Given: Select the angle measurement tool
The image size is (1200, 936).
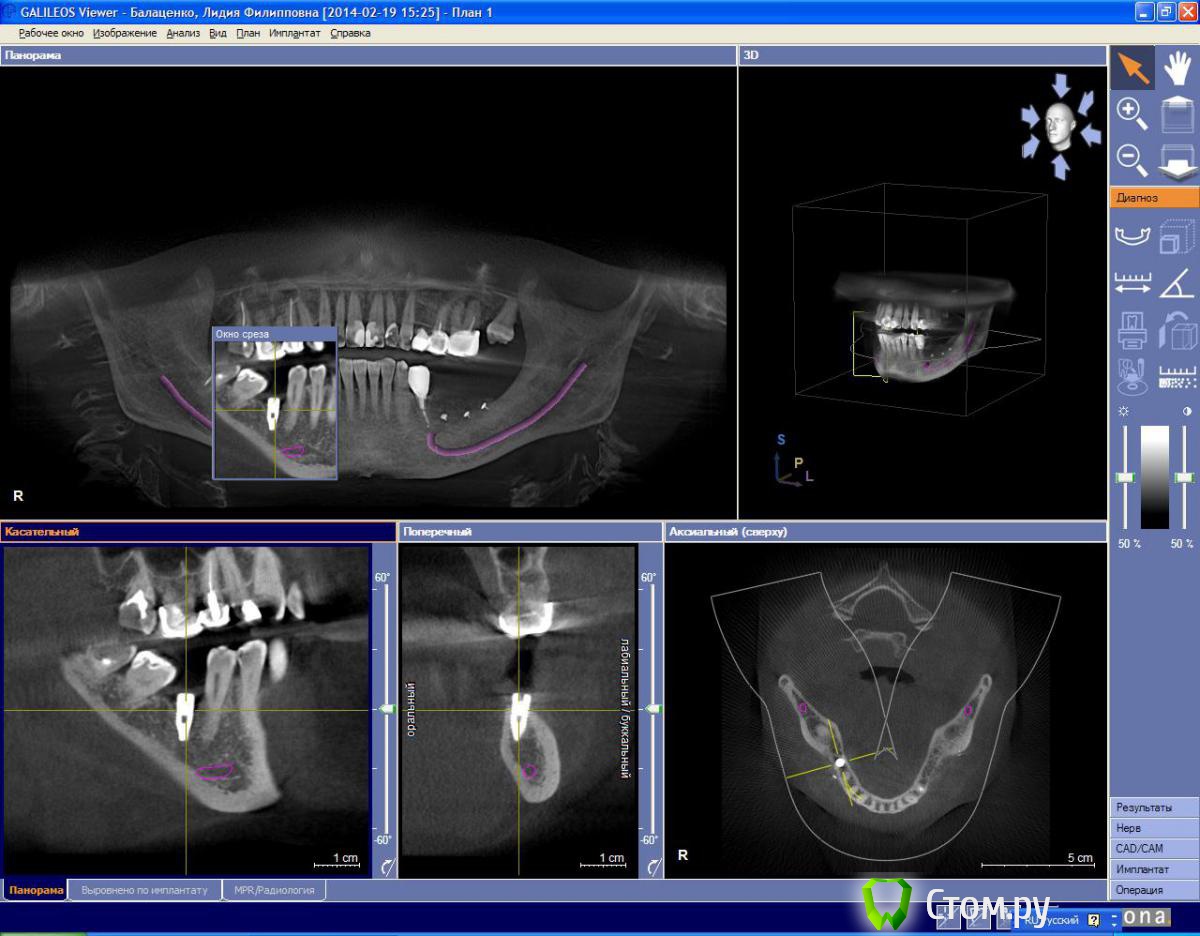Looking at the screenshot, I should pos(1178,284).
